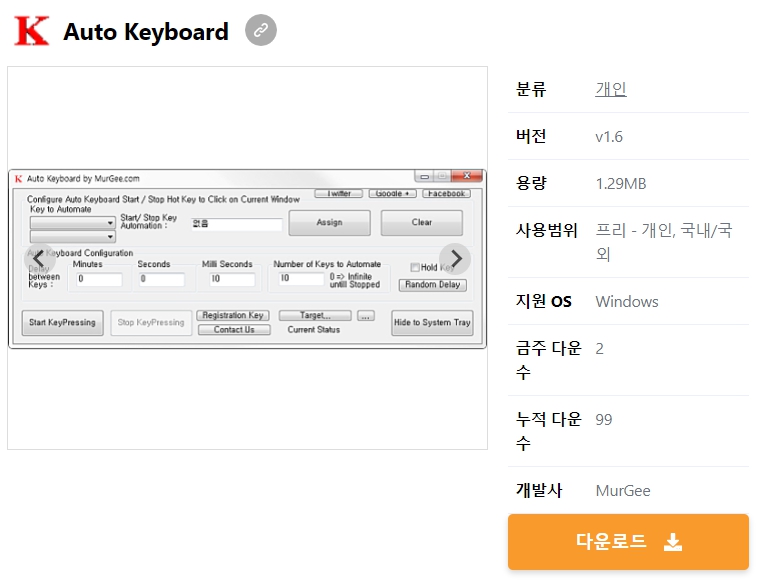Click the Target... button
The image size is (757, 583).
315,315
